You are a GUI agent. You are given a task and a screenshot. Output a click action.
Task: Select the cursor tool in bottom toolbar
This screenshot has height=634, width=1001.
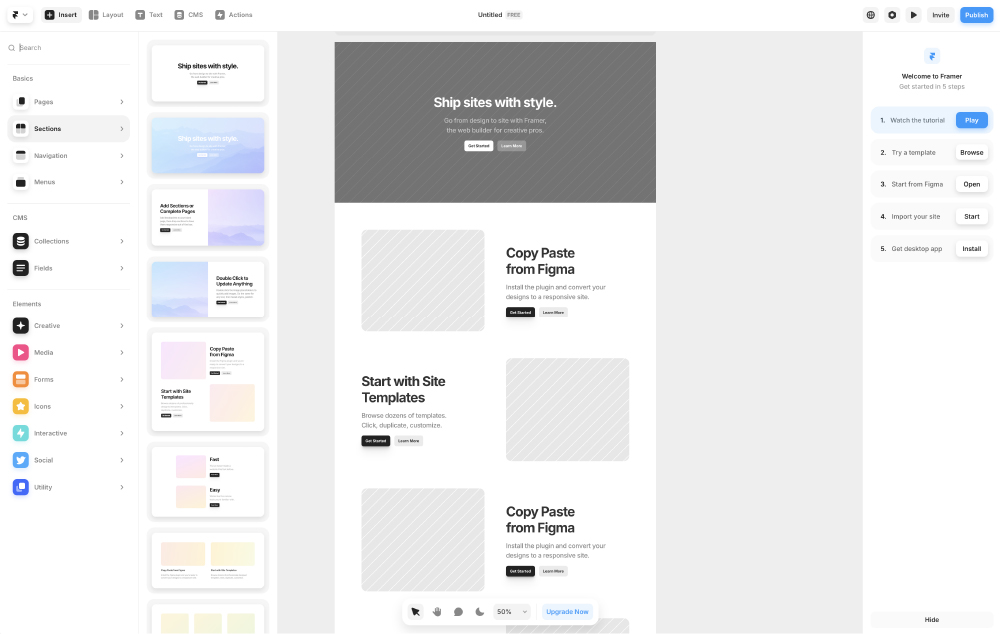tap(416, 612)
